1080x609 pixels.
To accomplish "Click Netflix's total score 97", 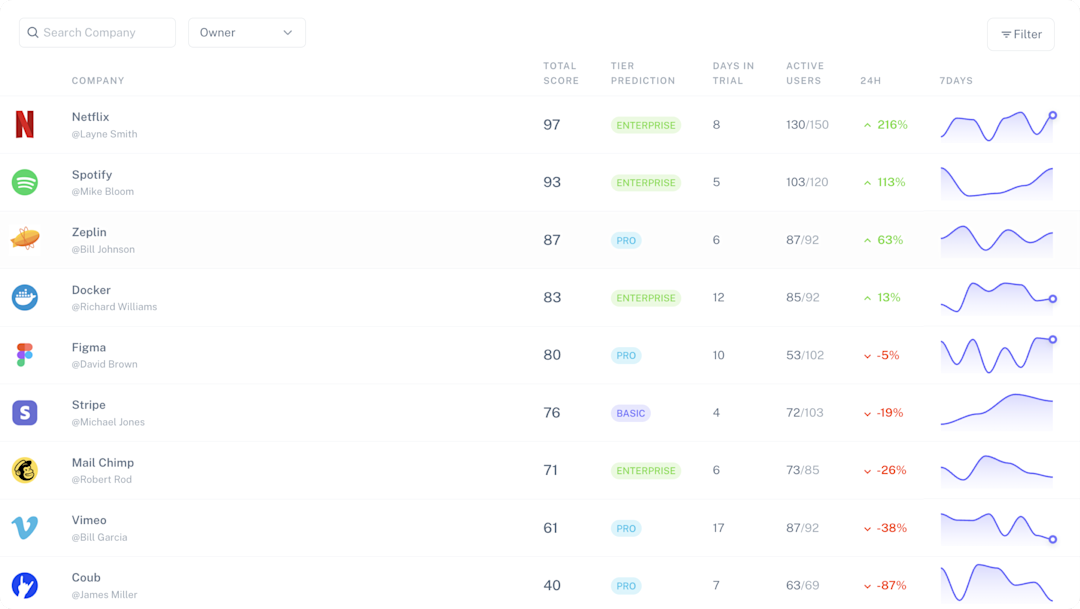I will pyautogui.click(x=552, y=125).
